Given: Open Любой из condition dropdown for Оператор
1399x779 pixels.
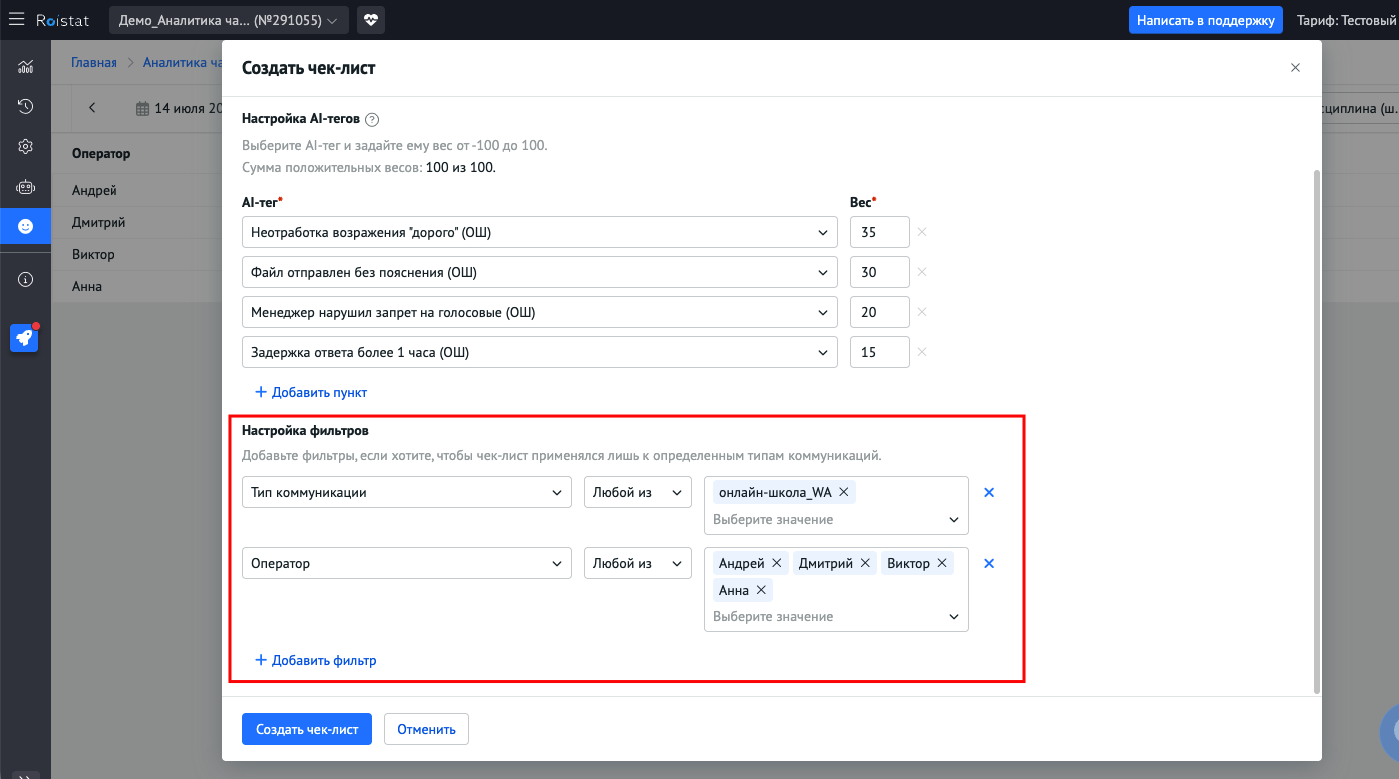Looking at the screenshot, I should point(637,563).
